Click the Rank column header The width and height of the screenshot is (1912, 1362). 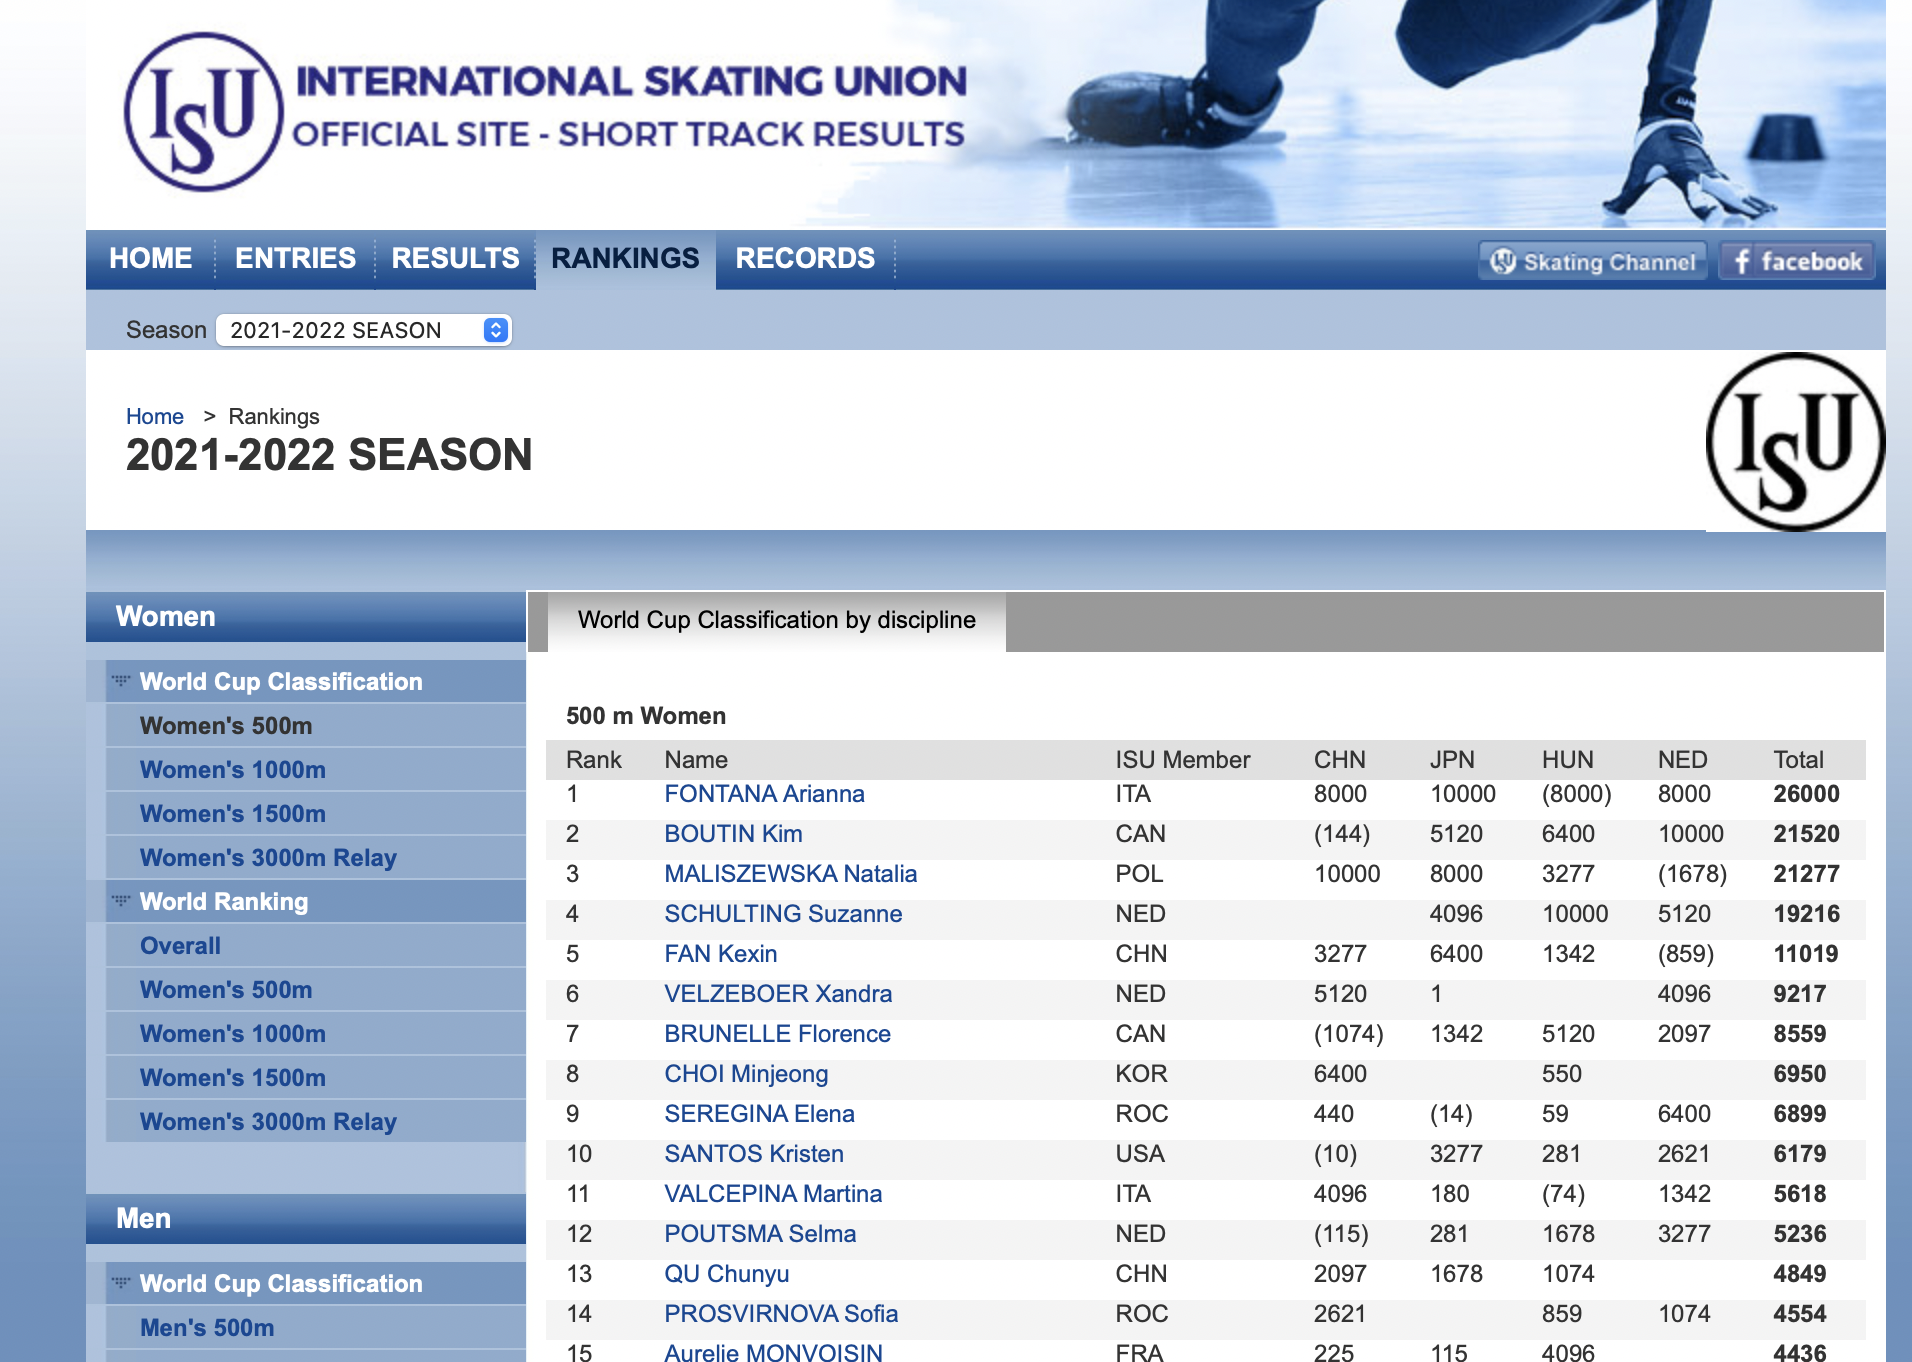click(x=593, y=760)
